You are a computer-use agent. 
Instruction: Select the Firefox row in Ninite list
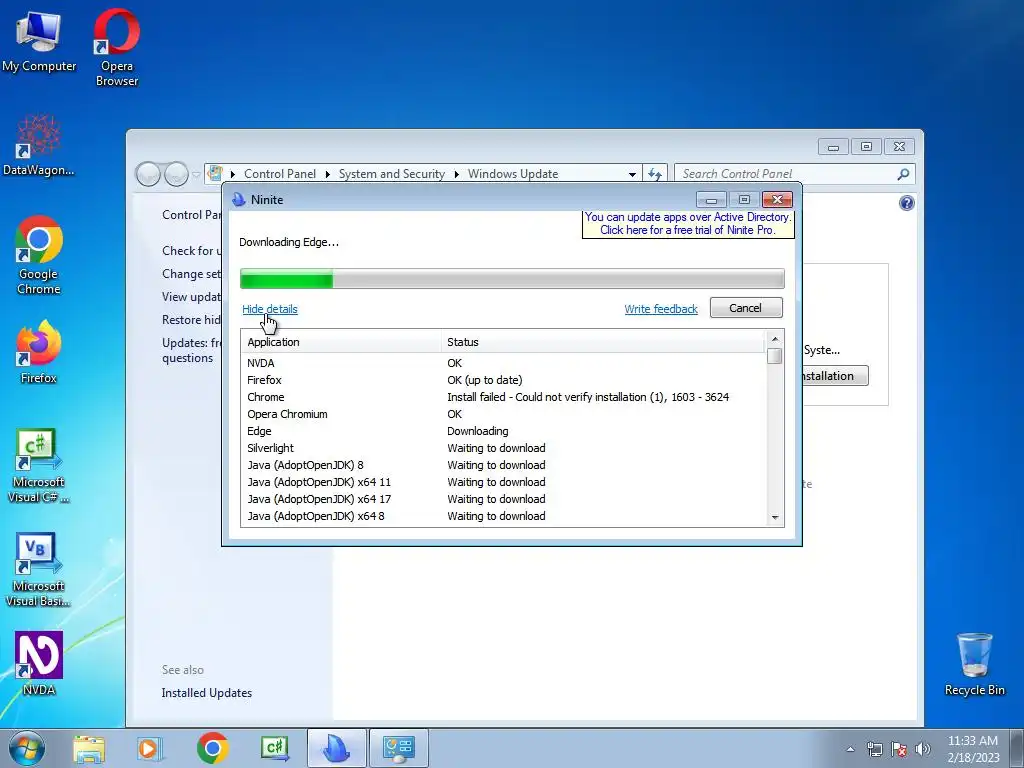(504, 380)
